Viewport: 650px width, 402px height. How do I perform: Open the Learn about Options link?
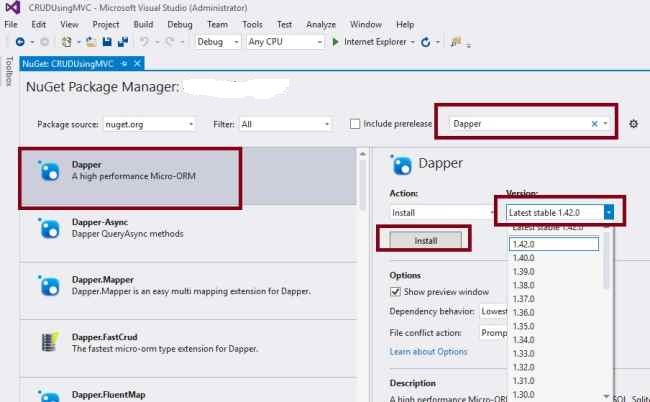428,352
